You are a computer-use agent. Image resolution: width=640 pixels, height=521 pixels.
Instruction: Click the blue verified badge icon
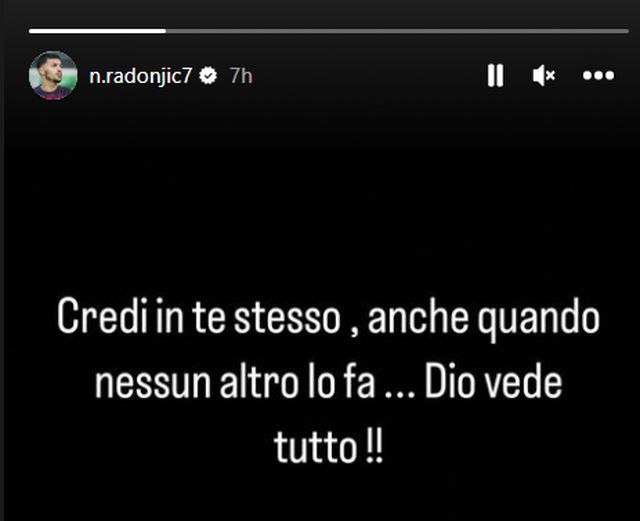(208, 76)
